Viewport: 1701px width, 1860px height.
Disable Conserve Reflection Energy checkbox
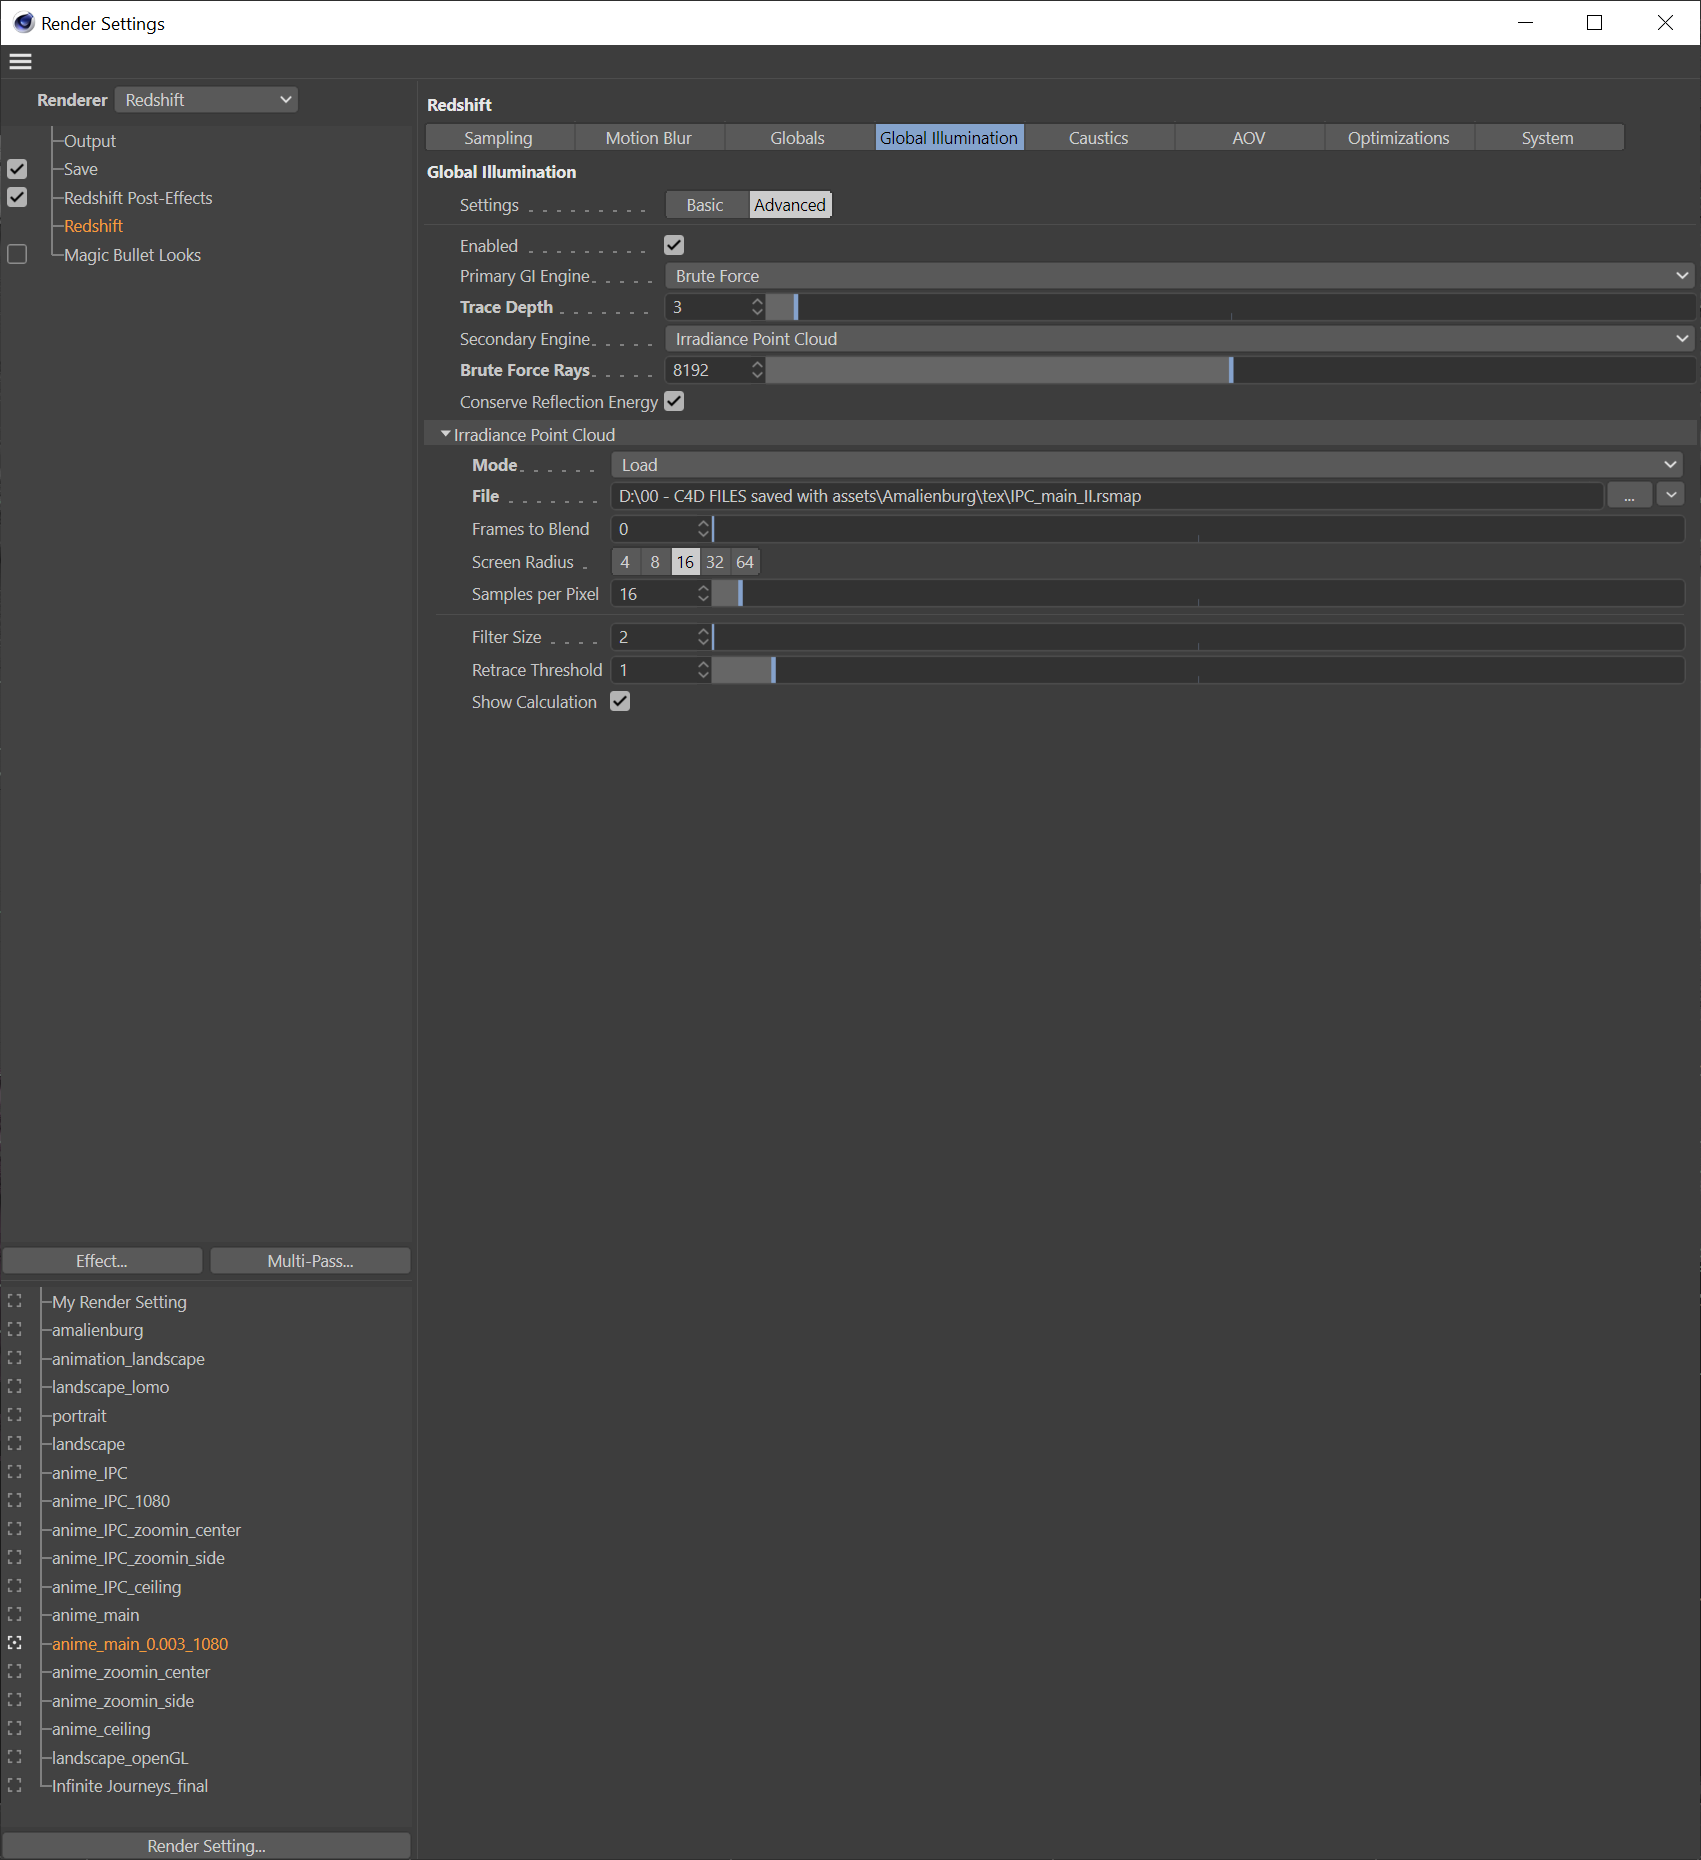[674, 401]
